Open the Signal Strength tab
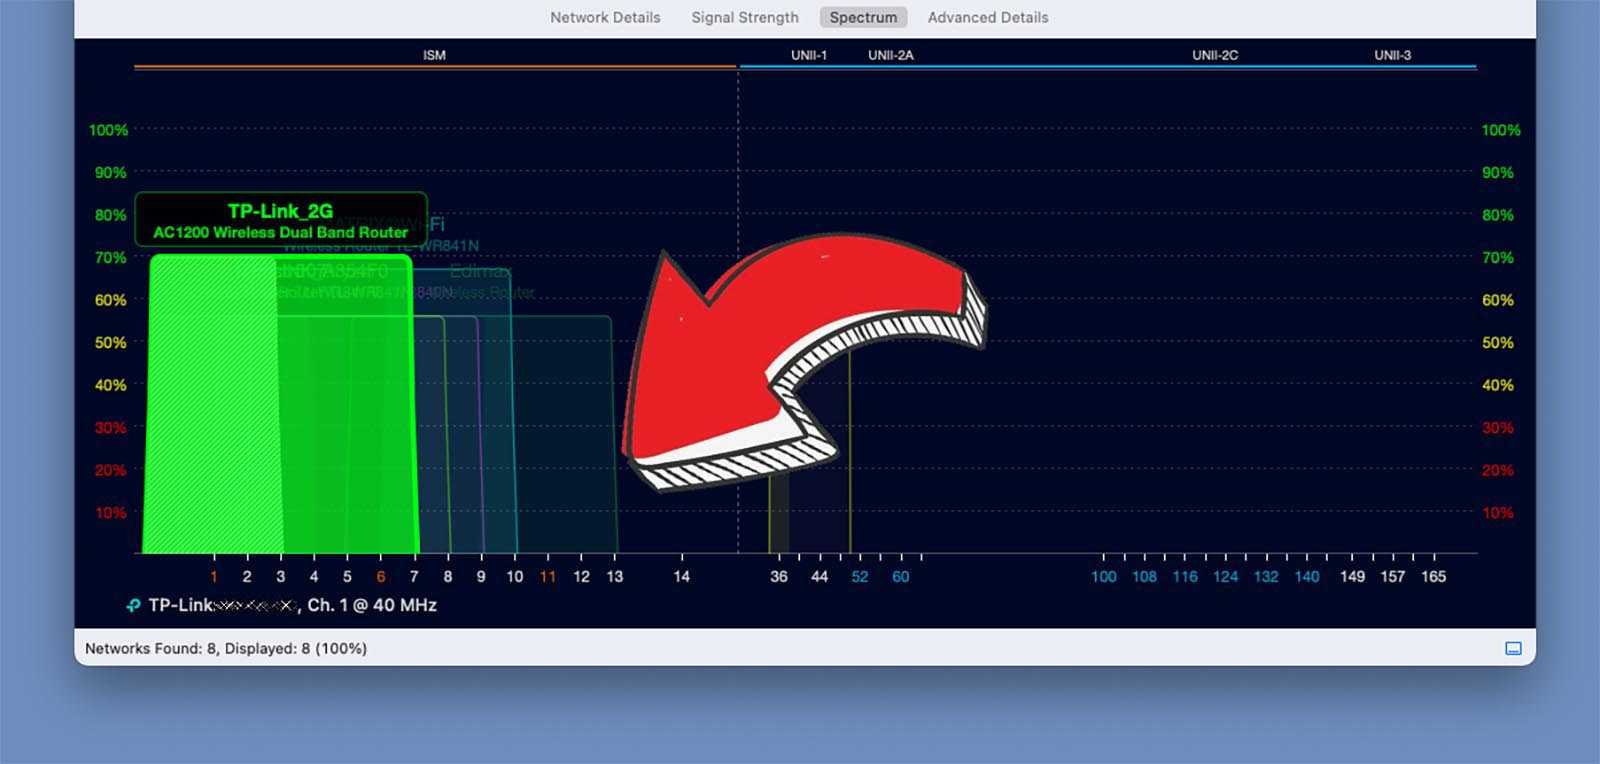Viewport: 1600px width, 764px height. (745, 17)
